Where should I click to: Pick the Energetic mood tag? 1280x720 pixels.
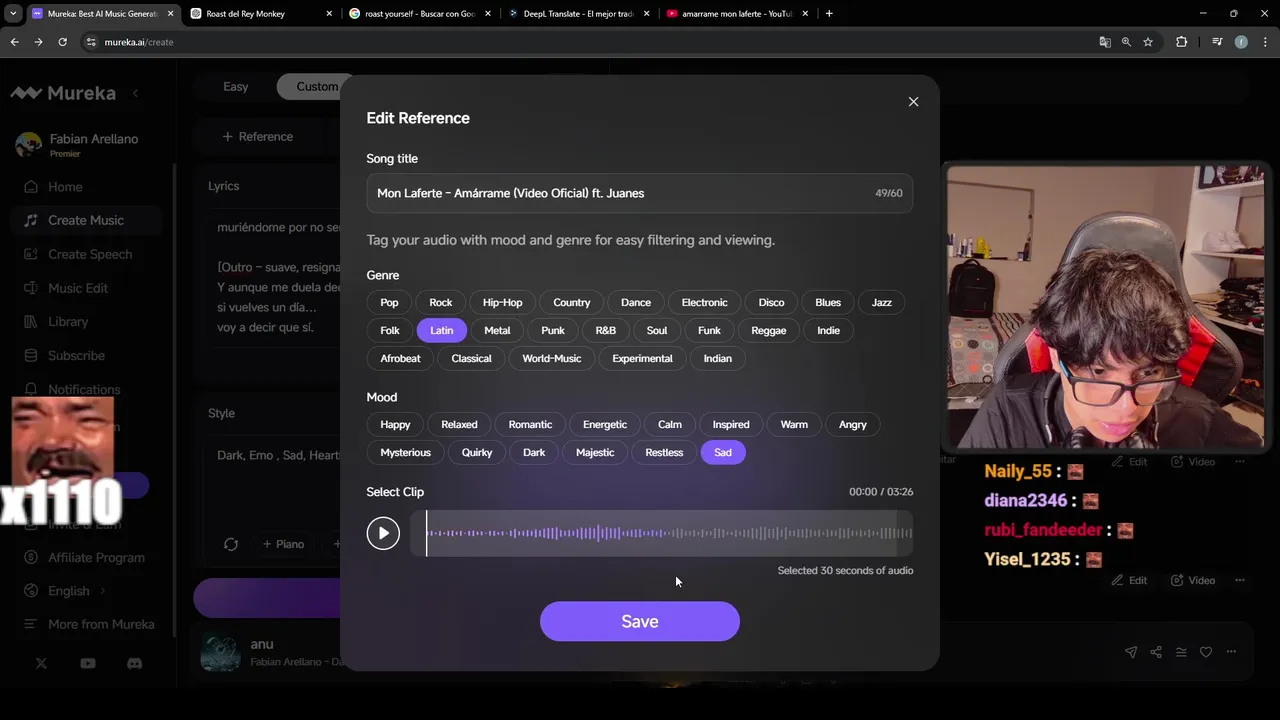pos(605,425)
